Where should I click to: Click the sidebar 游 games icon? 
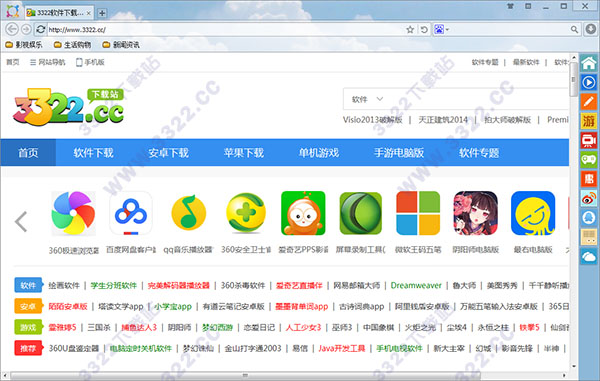pos(589,121)
